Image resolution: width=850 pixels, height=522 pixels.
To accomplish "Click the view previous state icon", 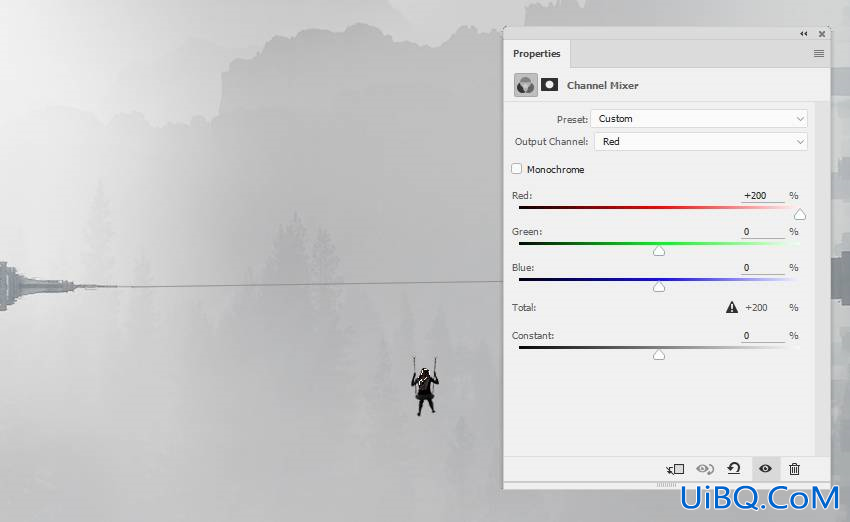I will pyautogui.click(x=705, y=469).
